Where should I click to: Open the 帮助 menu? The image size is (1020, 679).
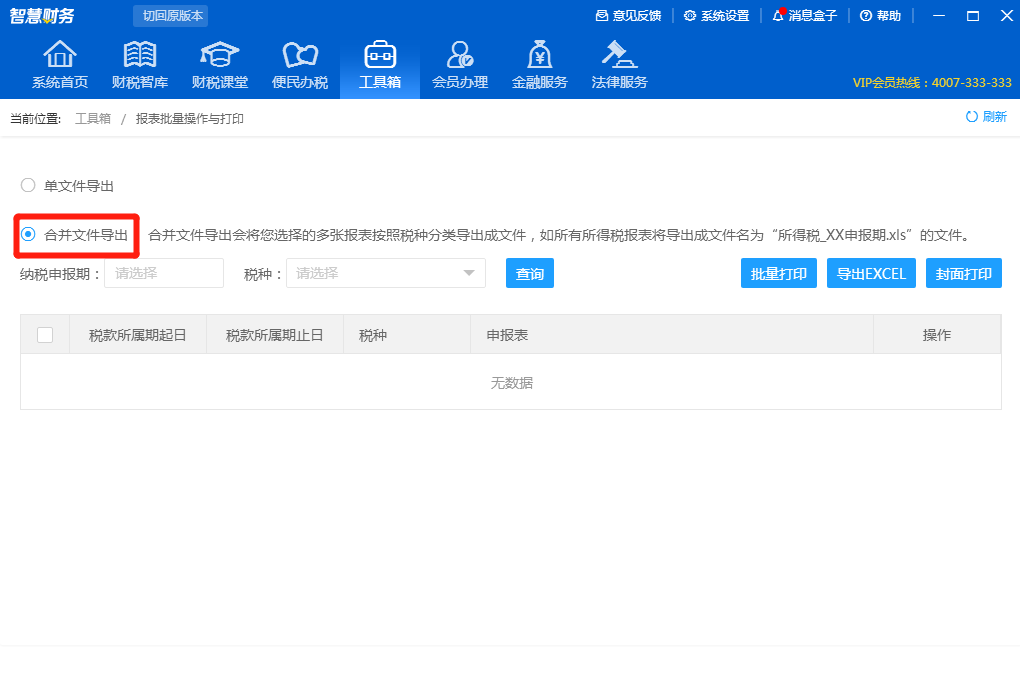(x=879, y=16)
